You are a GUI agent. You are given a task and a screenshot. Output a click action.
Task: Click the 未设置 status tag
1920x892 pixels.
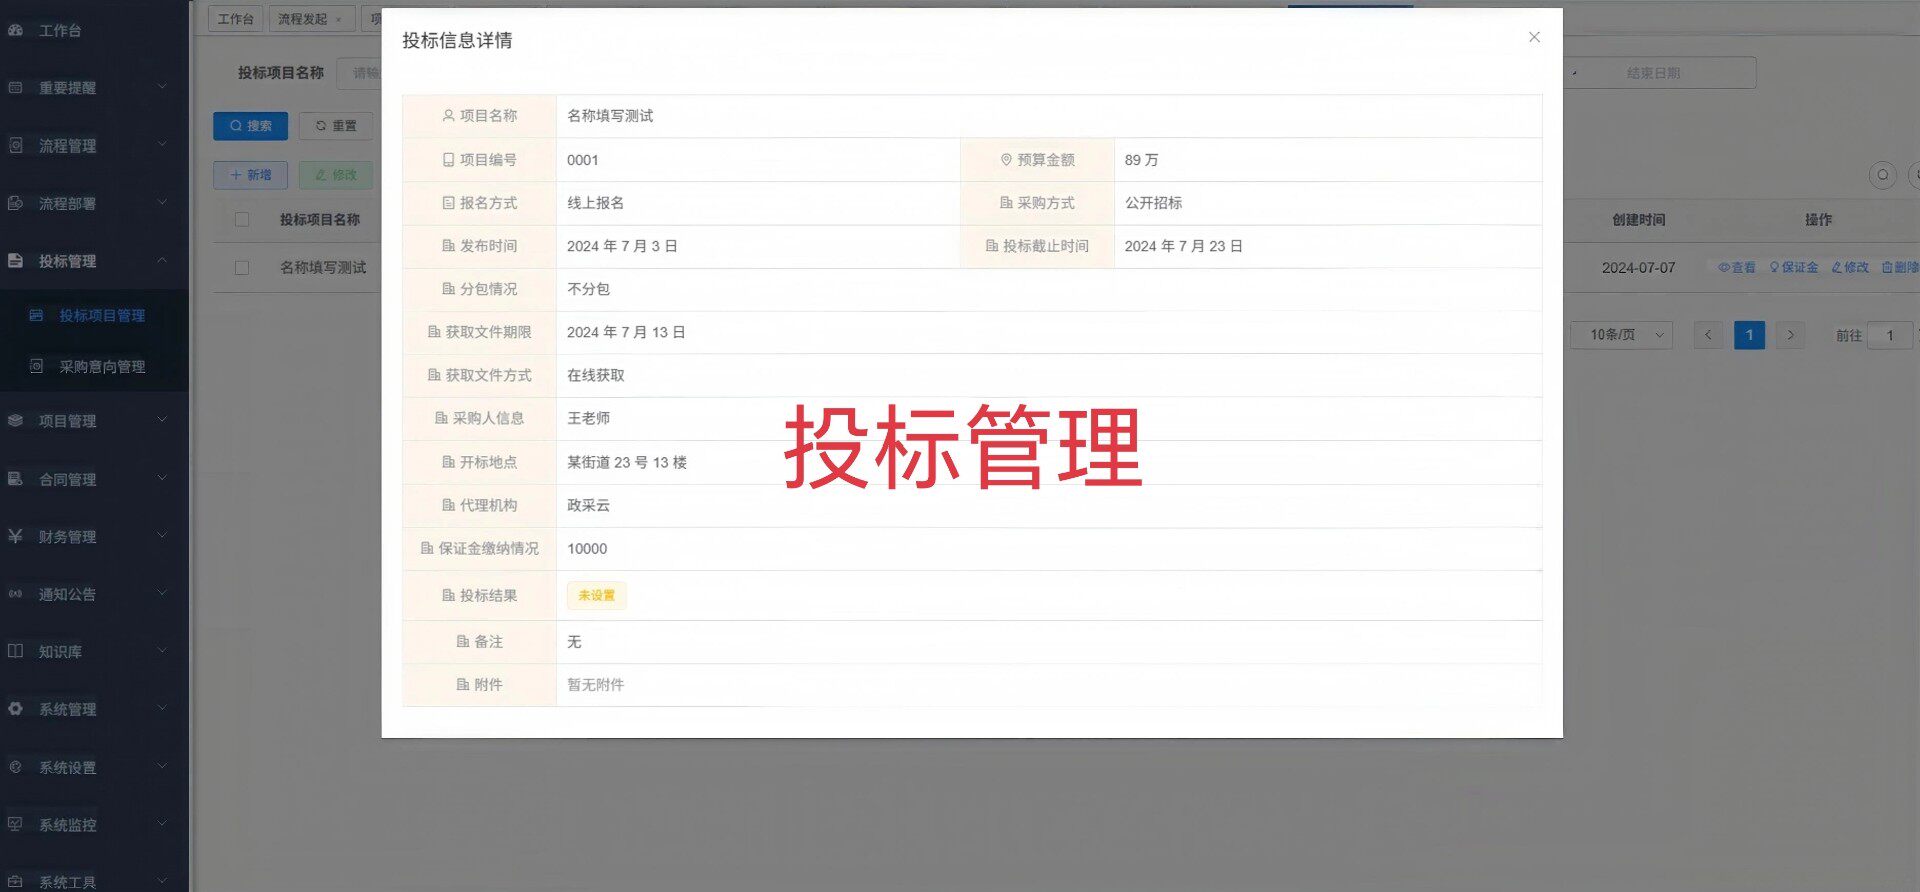596,595
